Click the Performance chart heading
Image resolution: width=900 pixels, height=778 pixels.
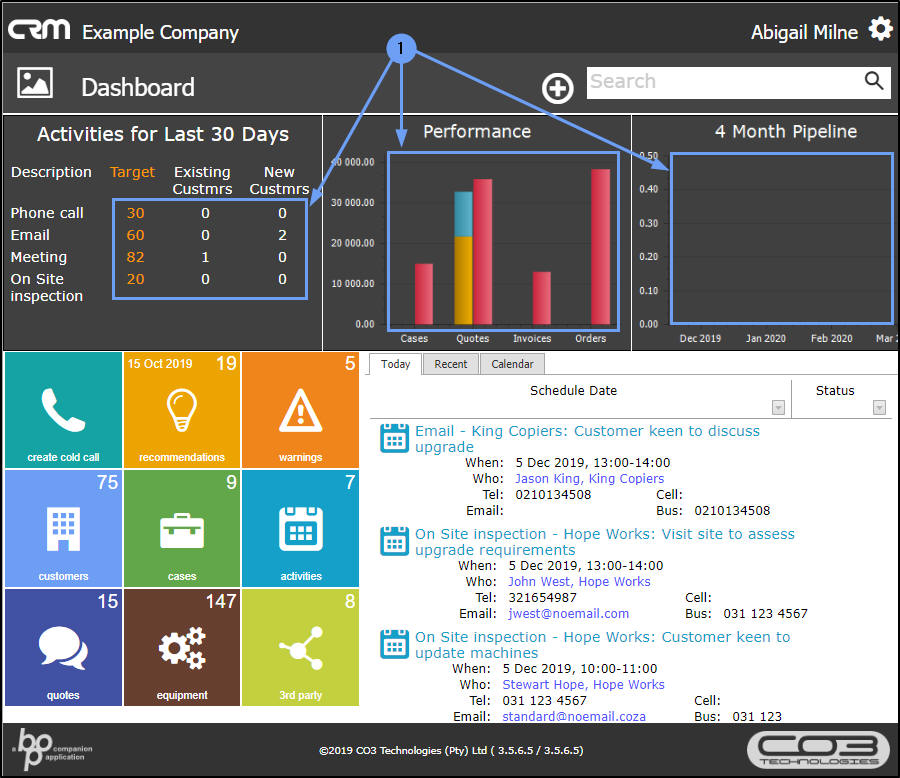coord(477,131)
